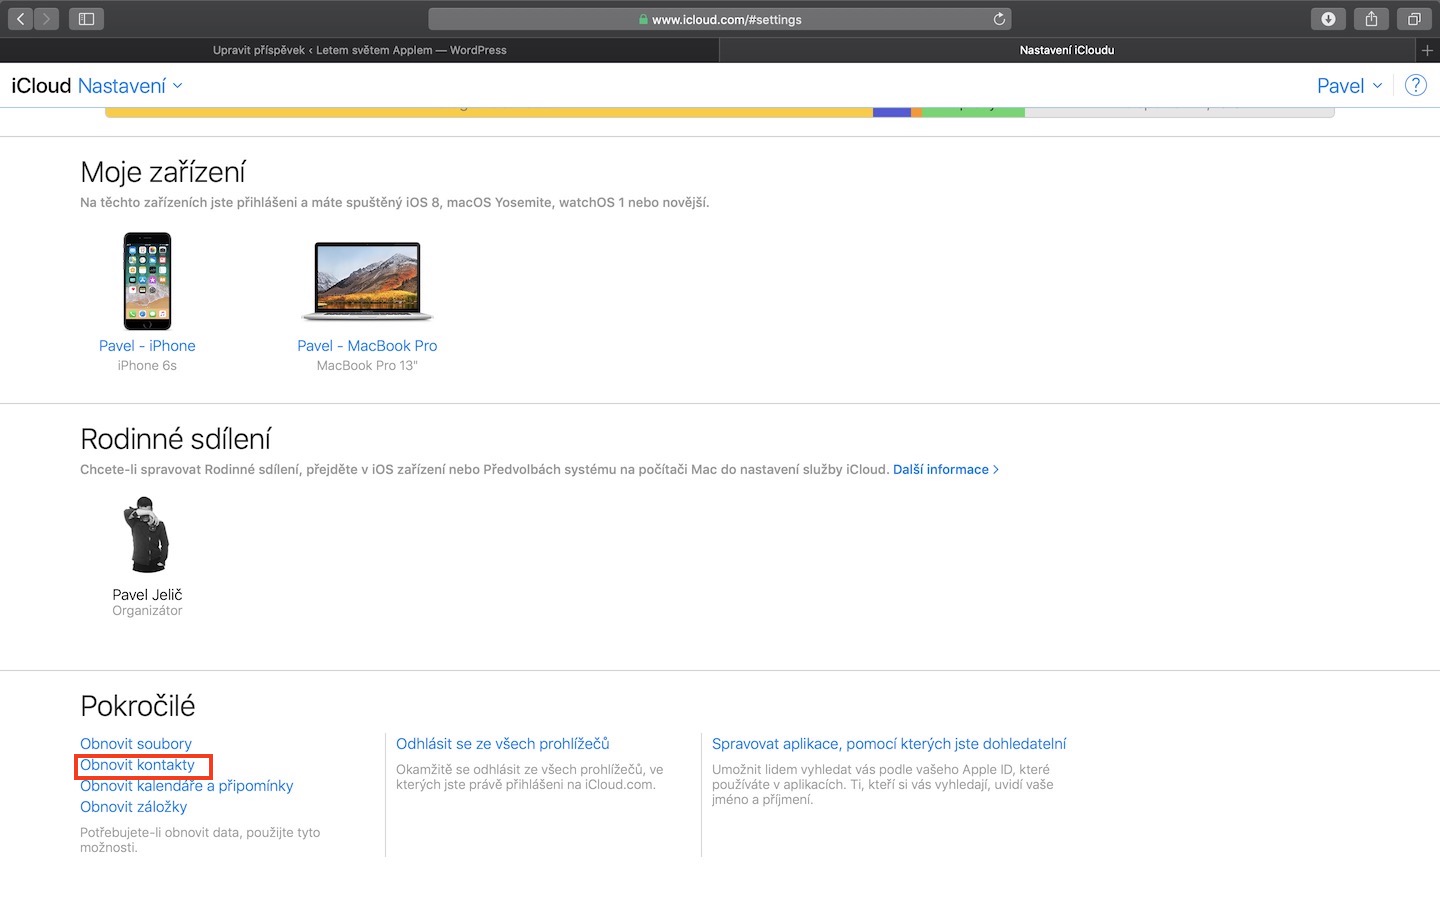
Task: Click the yellow segment of the storage bar
Action: click(489, 112)
